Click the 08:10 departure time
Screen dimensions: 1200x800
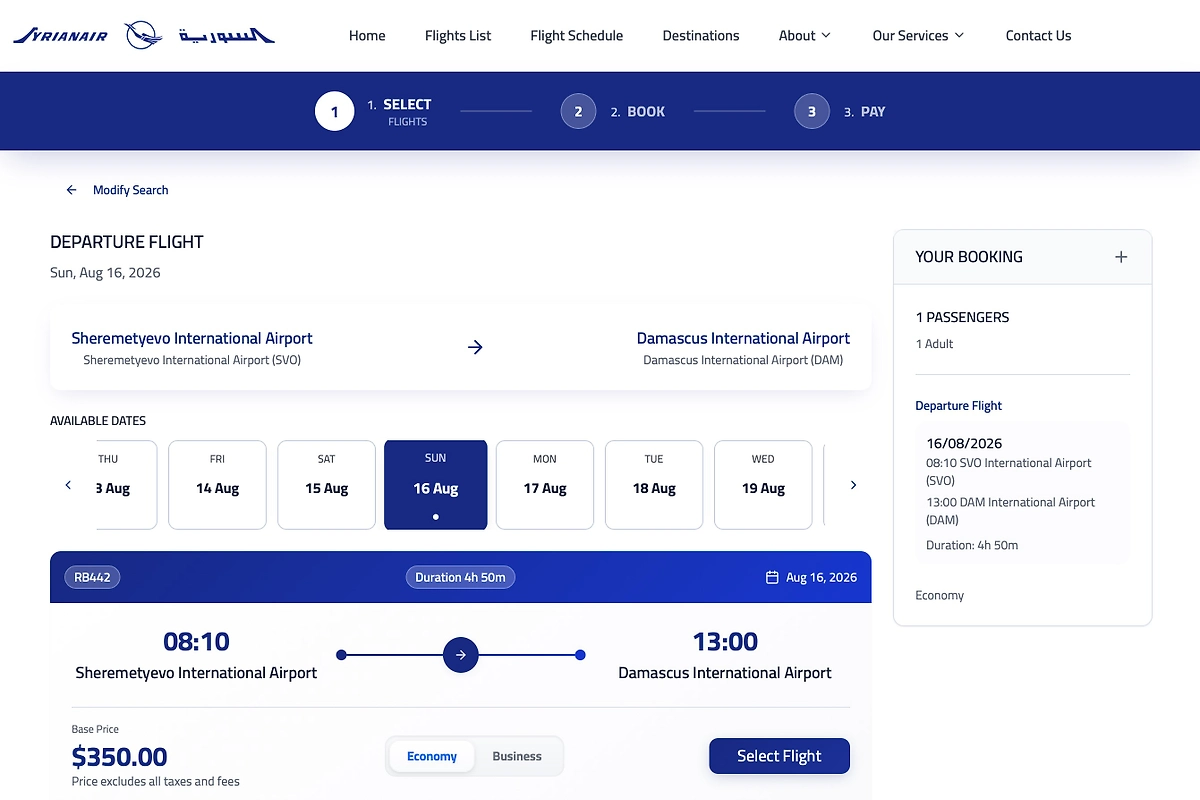point(196,641)
